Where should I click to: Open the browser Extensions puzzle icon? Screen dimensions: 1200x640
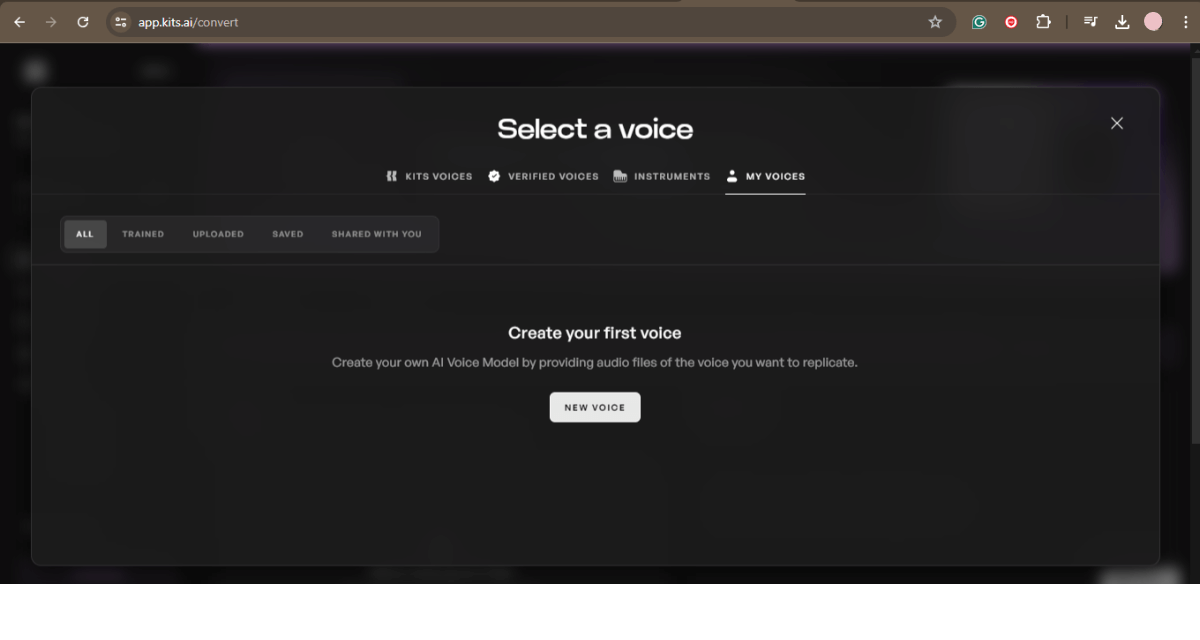[x=1043, y=22]
